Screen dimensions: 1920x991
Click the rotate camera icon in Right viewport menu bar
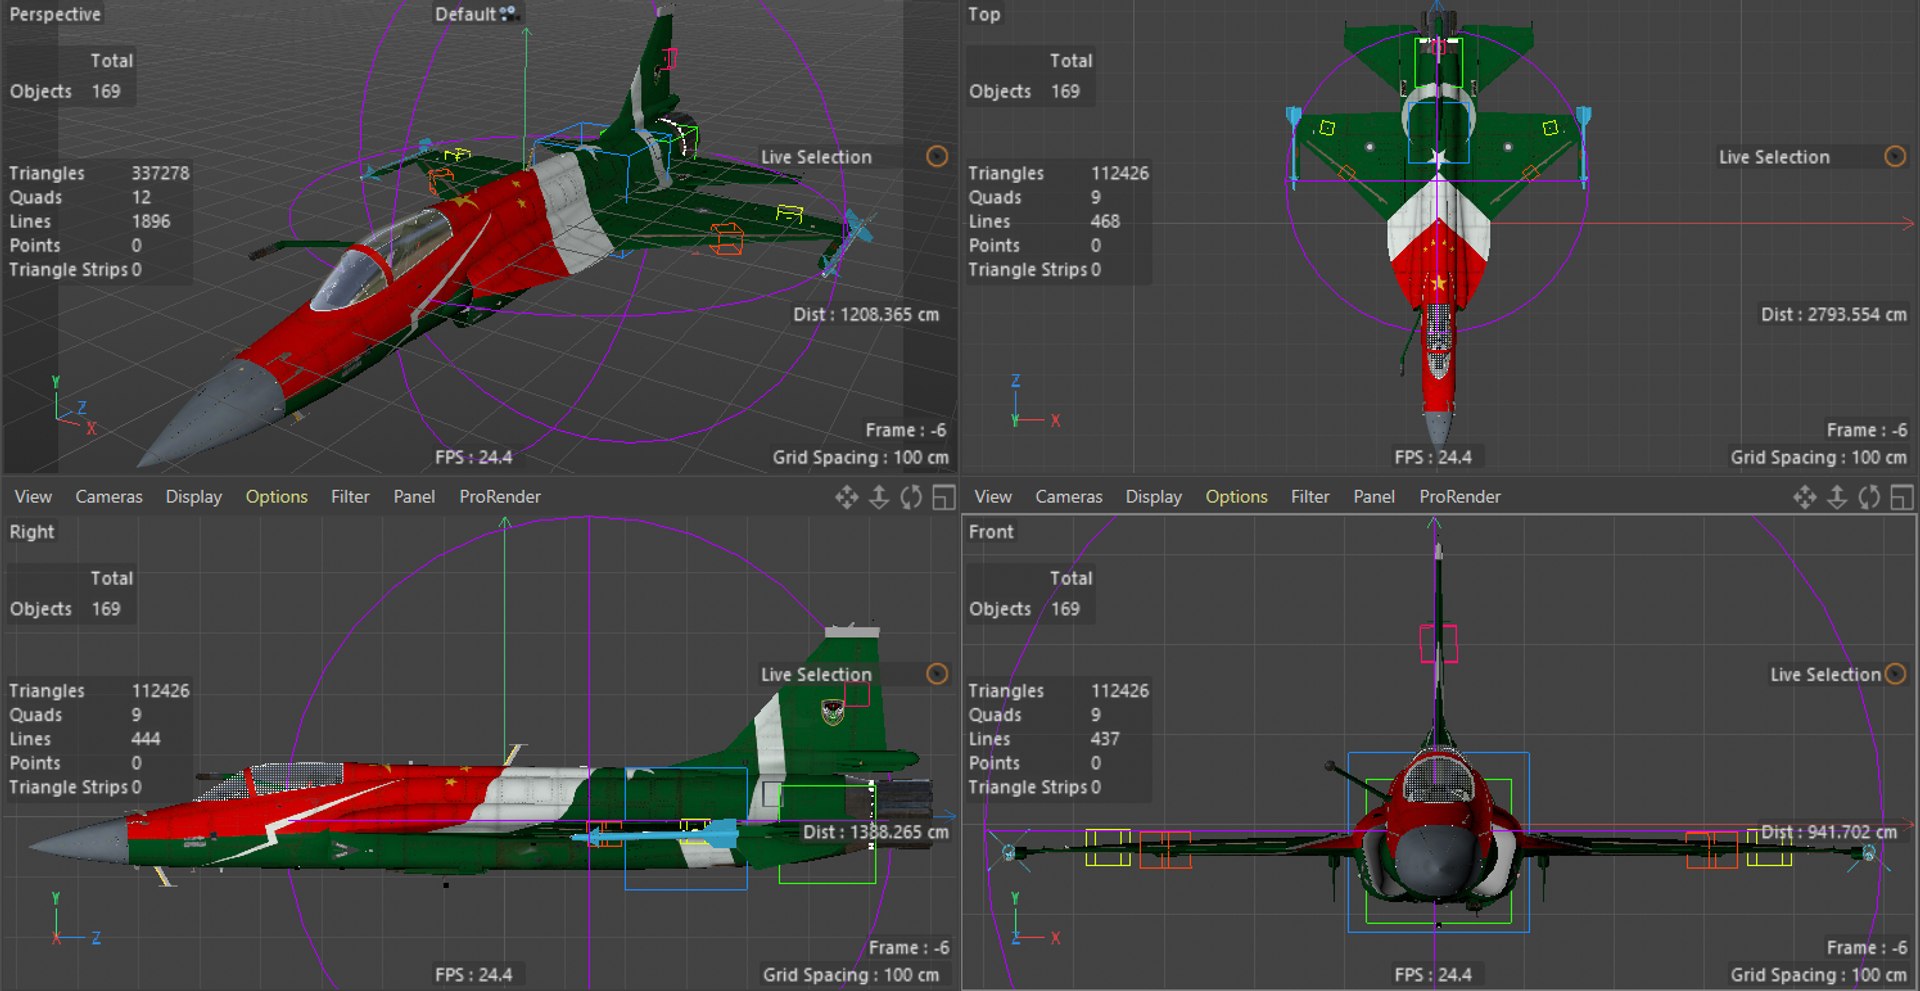910,497
